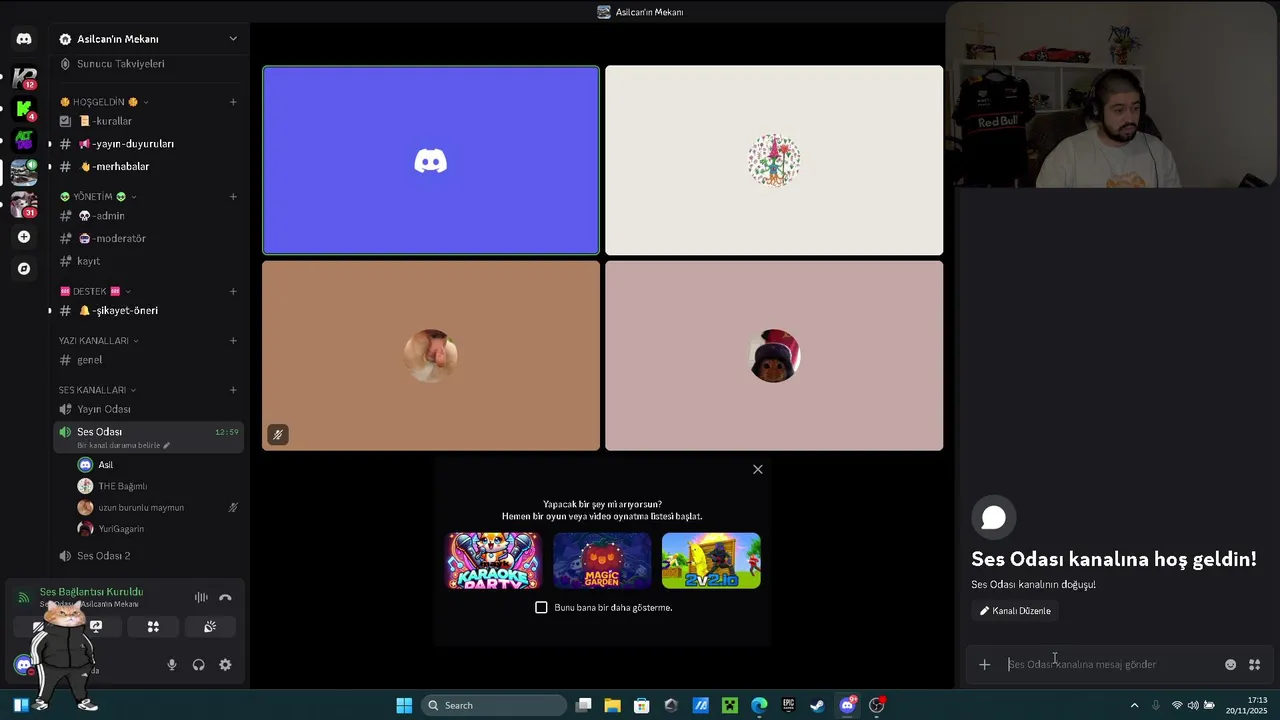
Task: Open user settings gear icon
Action: (x=225, y=665)
